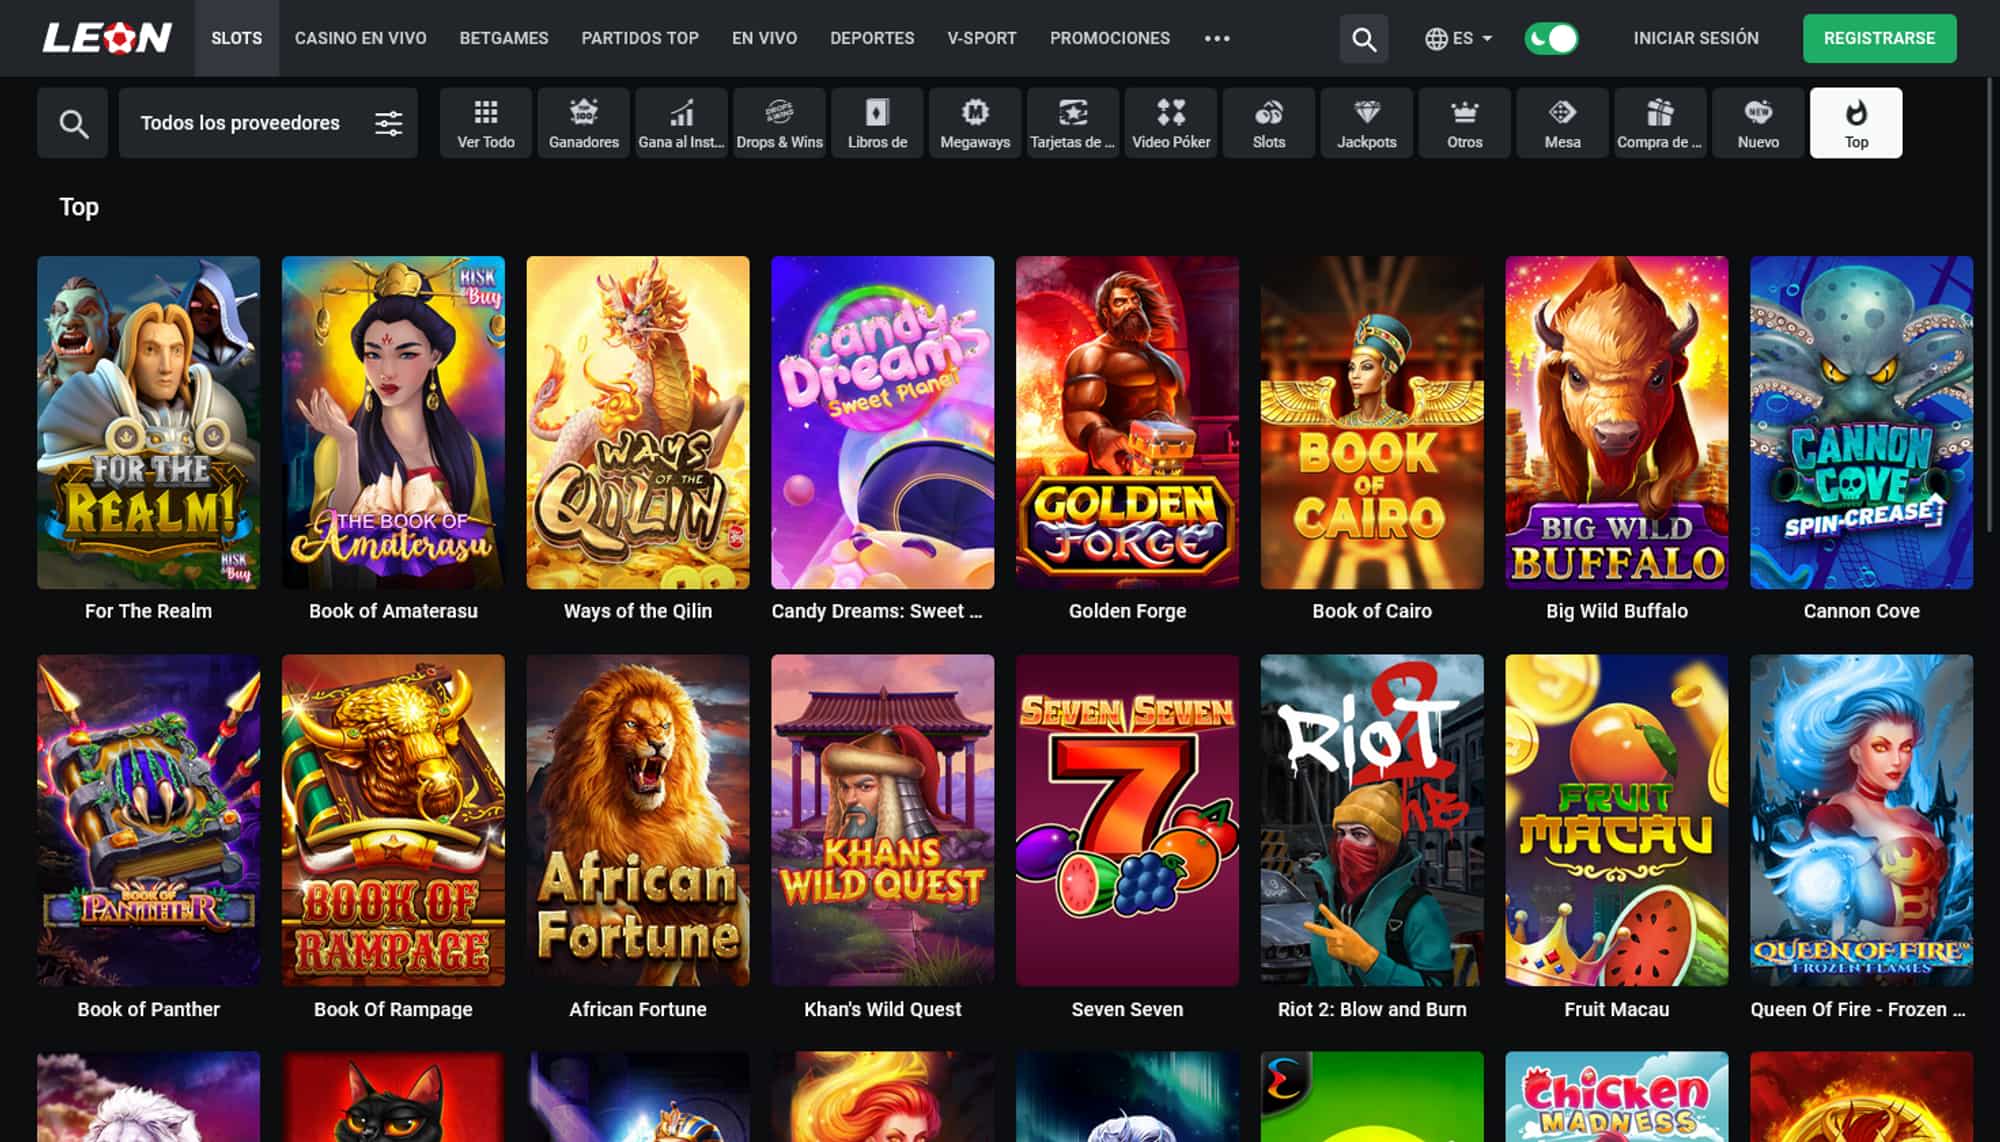Open the header search icon
The height and width of the screenshot is (1142, 2000).
1364,39
